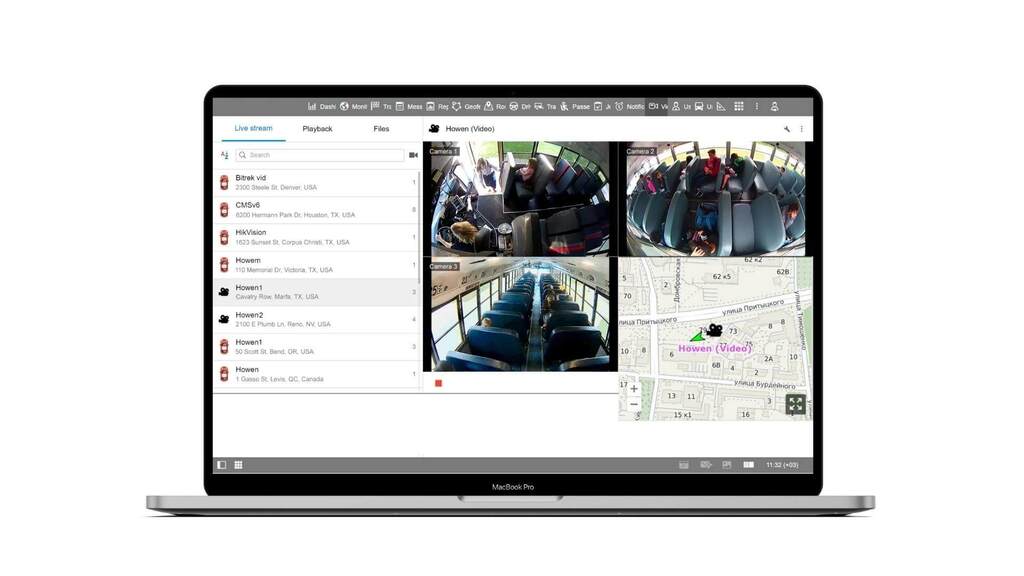Switch to the Live stream tab
Viewport: 1024px width, 576px height.
(253, 129)
